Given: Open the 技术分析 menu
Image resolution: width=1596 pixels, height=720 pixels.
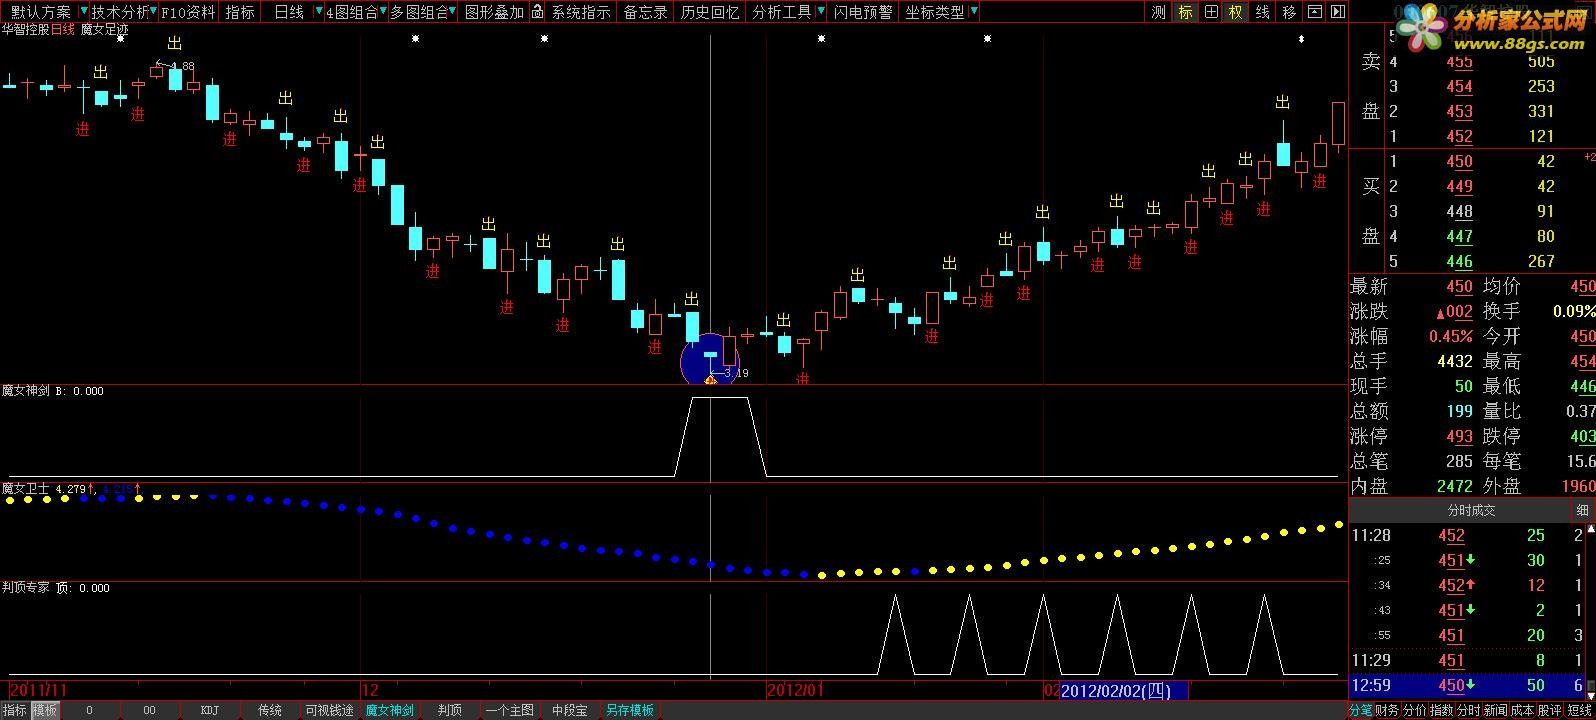Looking at the screenshot, I should click(x=119, y=12).
